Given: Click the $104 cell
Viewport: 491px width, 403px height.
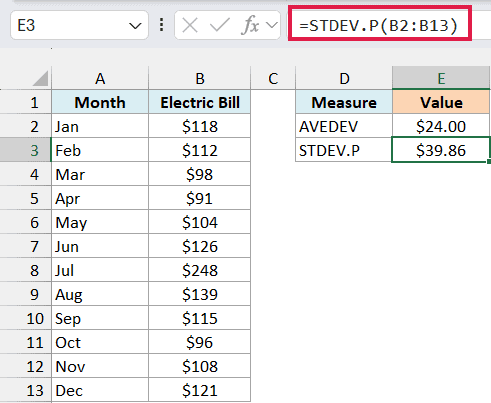Looking at the screenshot, I should [199, 222].
